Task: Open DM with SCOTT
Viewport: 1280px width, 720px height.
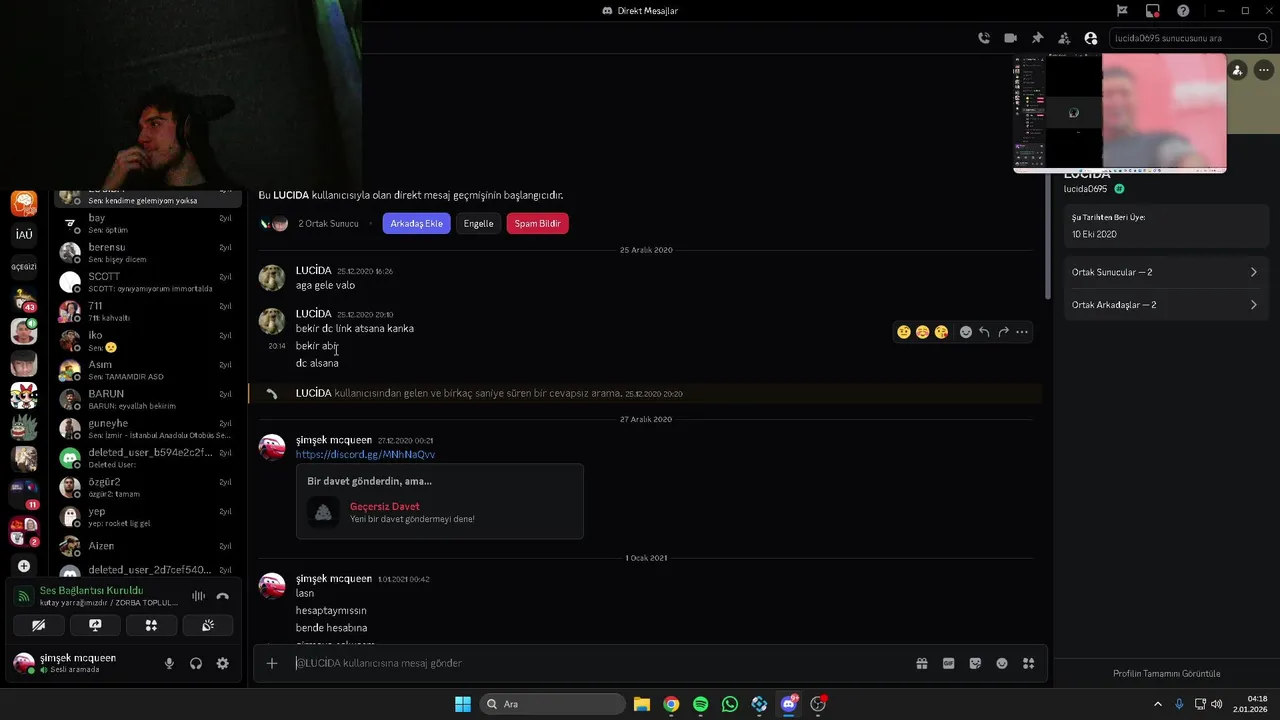Action: (147, 282)
